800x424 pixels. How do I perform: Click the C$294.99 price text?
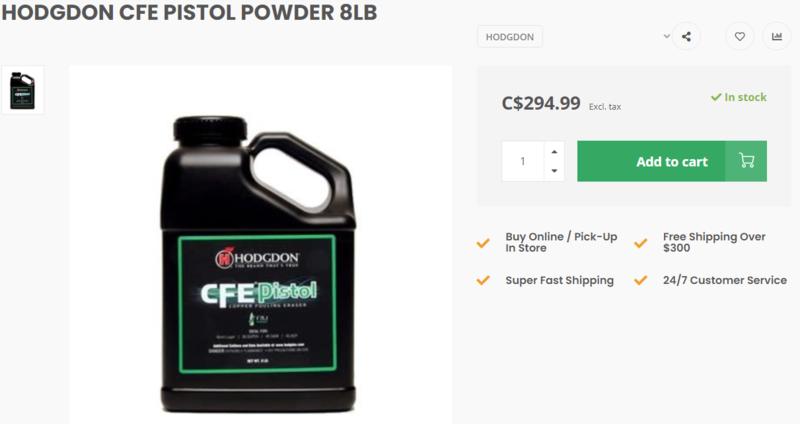tap(541, 103)
